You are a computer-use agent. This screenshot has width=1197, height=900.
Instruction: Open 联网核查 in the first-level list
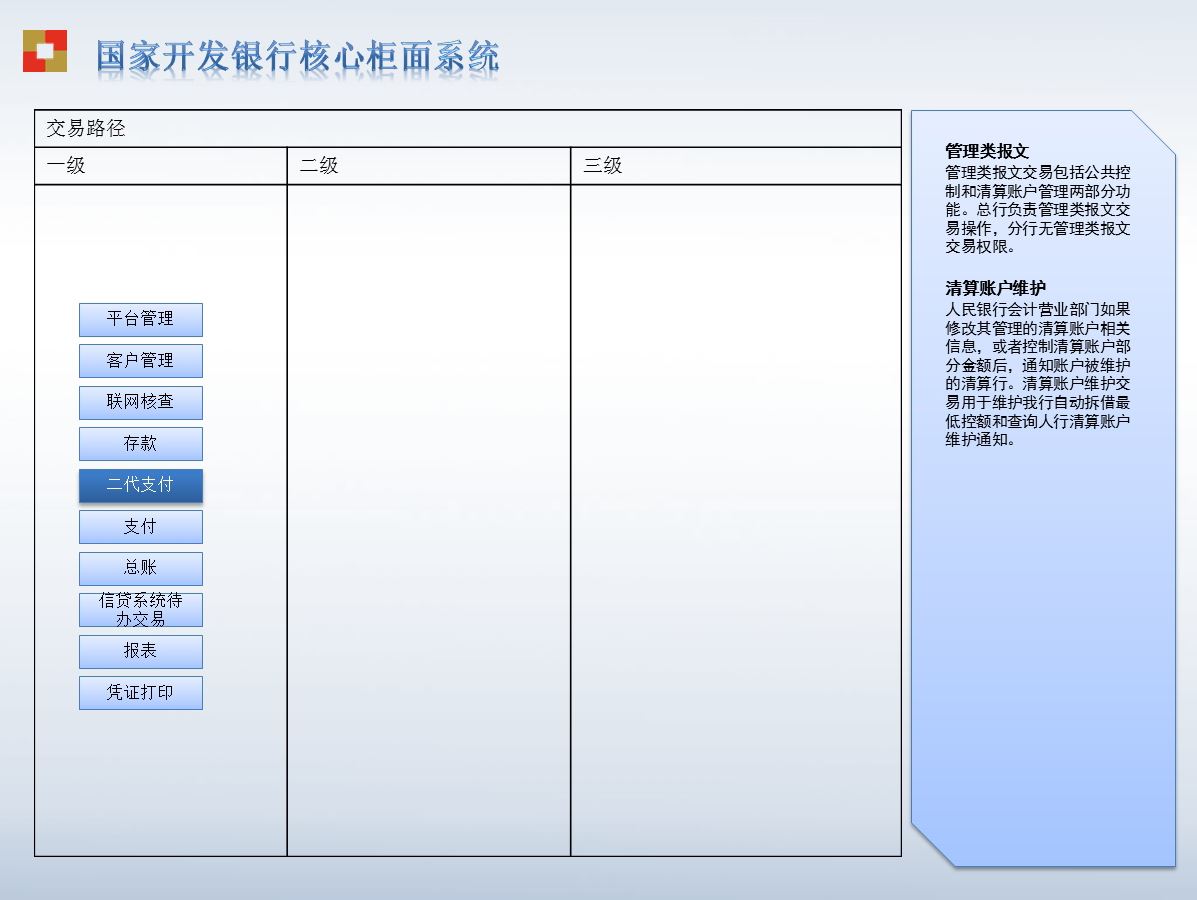tap(140, 402)
